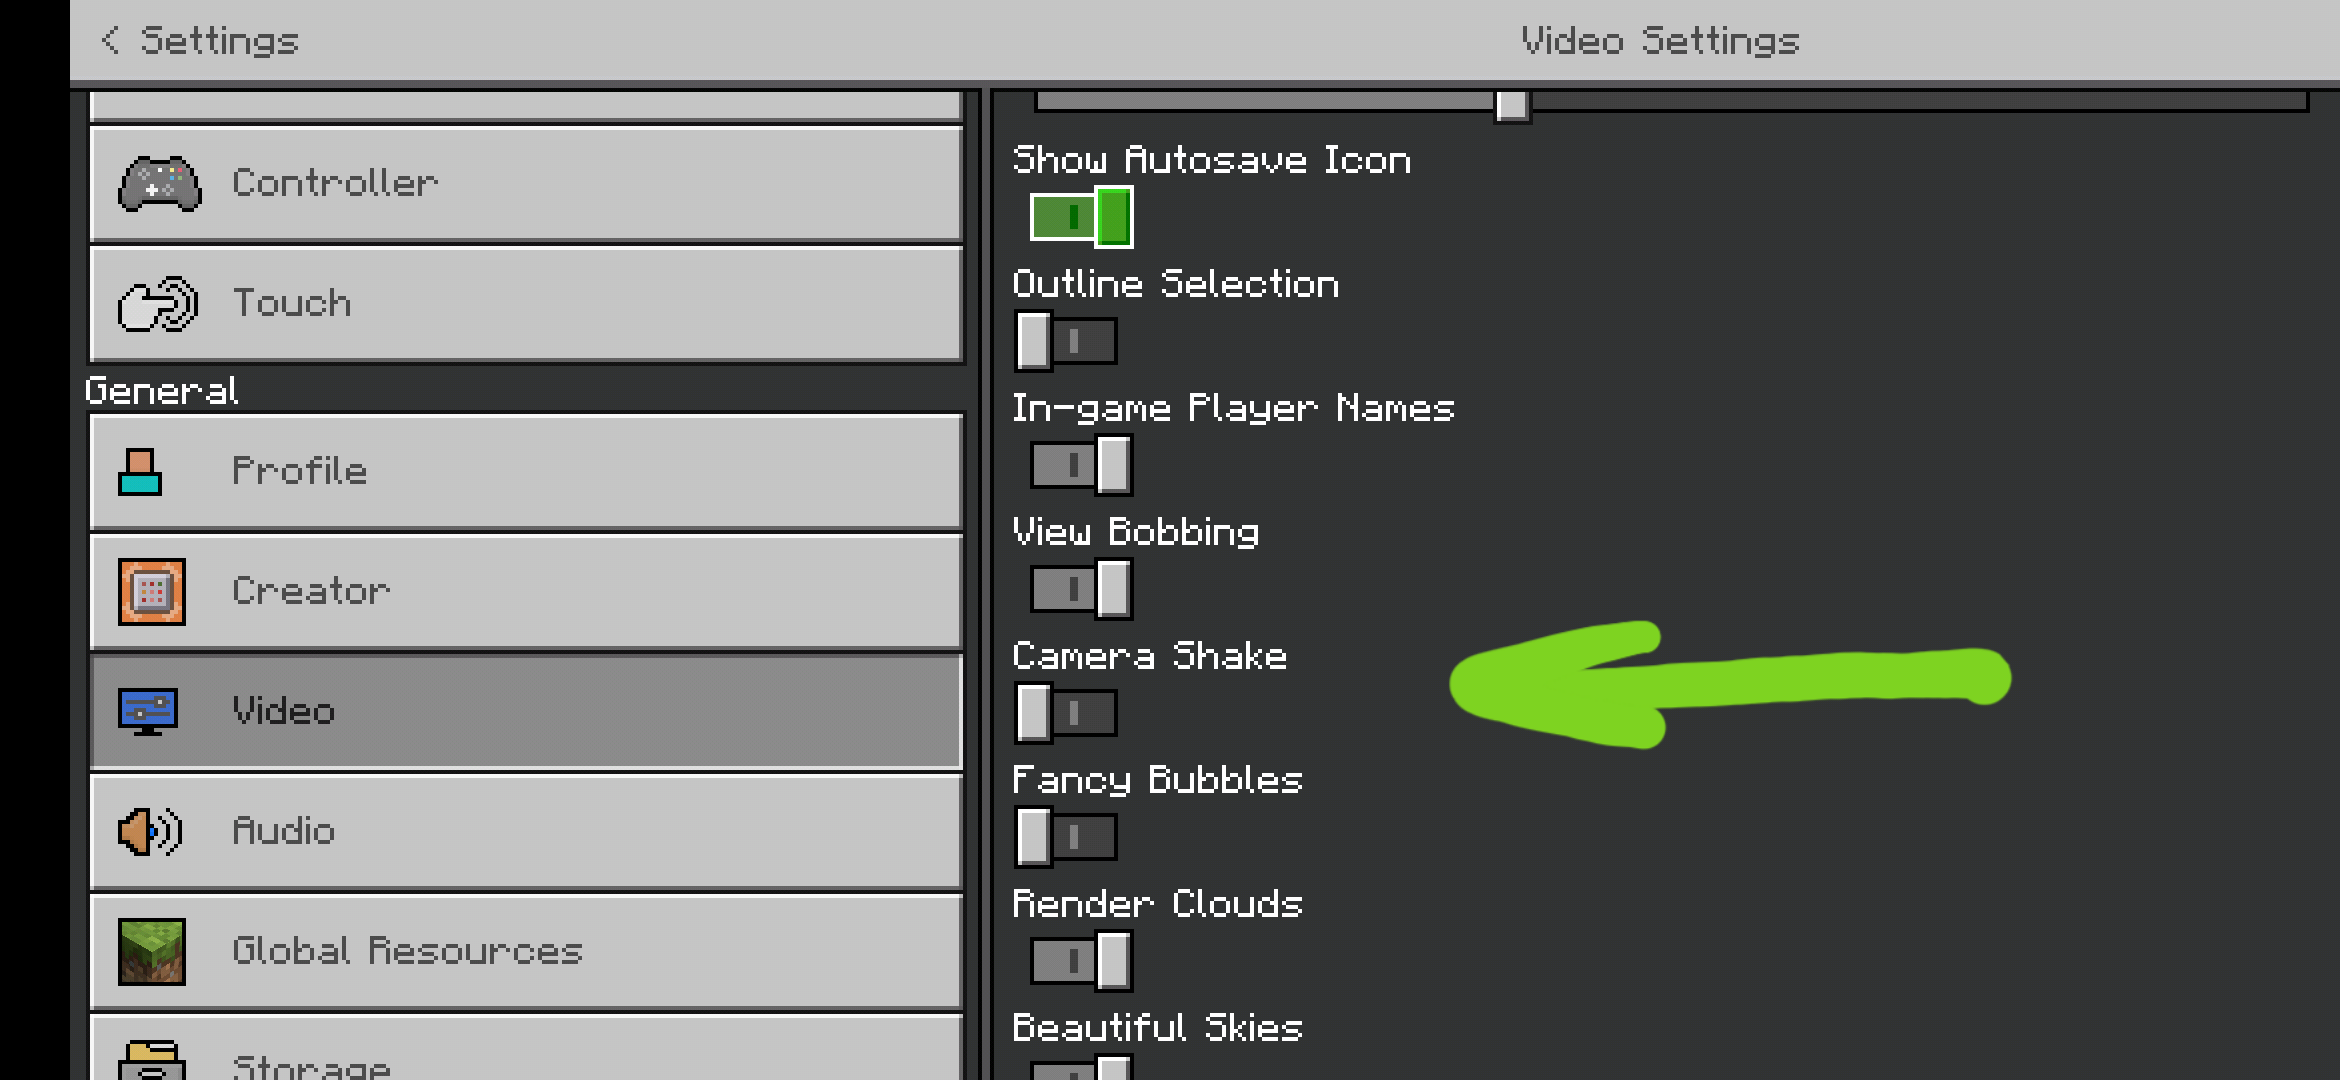Click the Global Resources grass block icon
Screen dimensions: 2340x1080
(152, 951)
